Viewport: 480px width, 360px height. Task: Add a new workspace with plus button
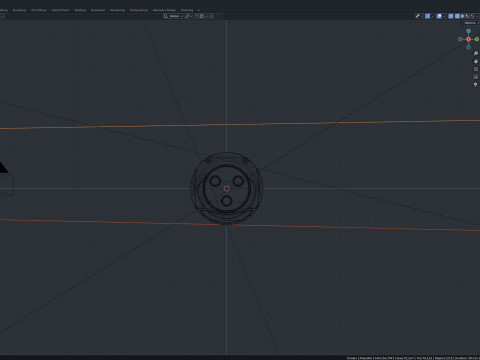(198, 10)
